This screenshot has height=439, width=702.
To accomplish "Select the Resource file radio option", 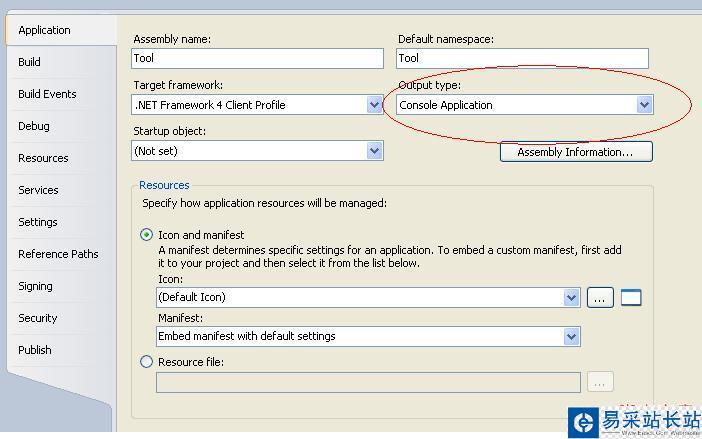I will tap(147, 362).
